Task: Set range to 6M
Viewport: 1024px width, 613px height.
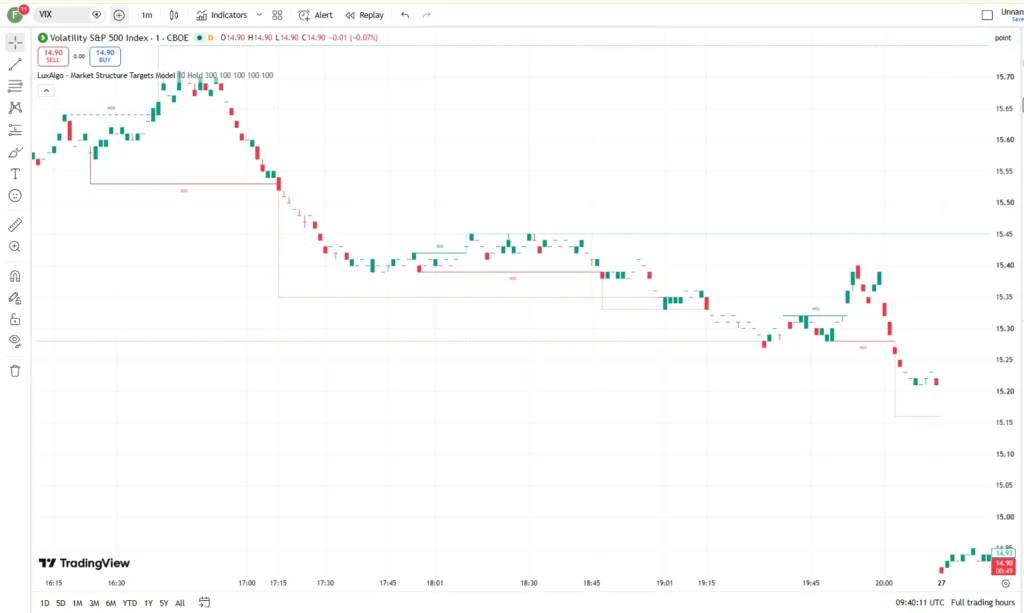Action: point(111,603)
